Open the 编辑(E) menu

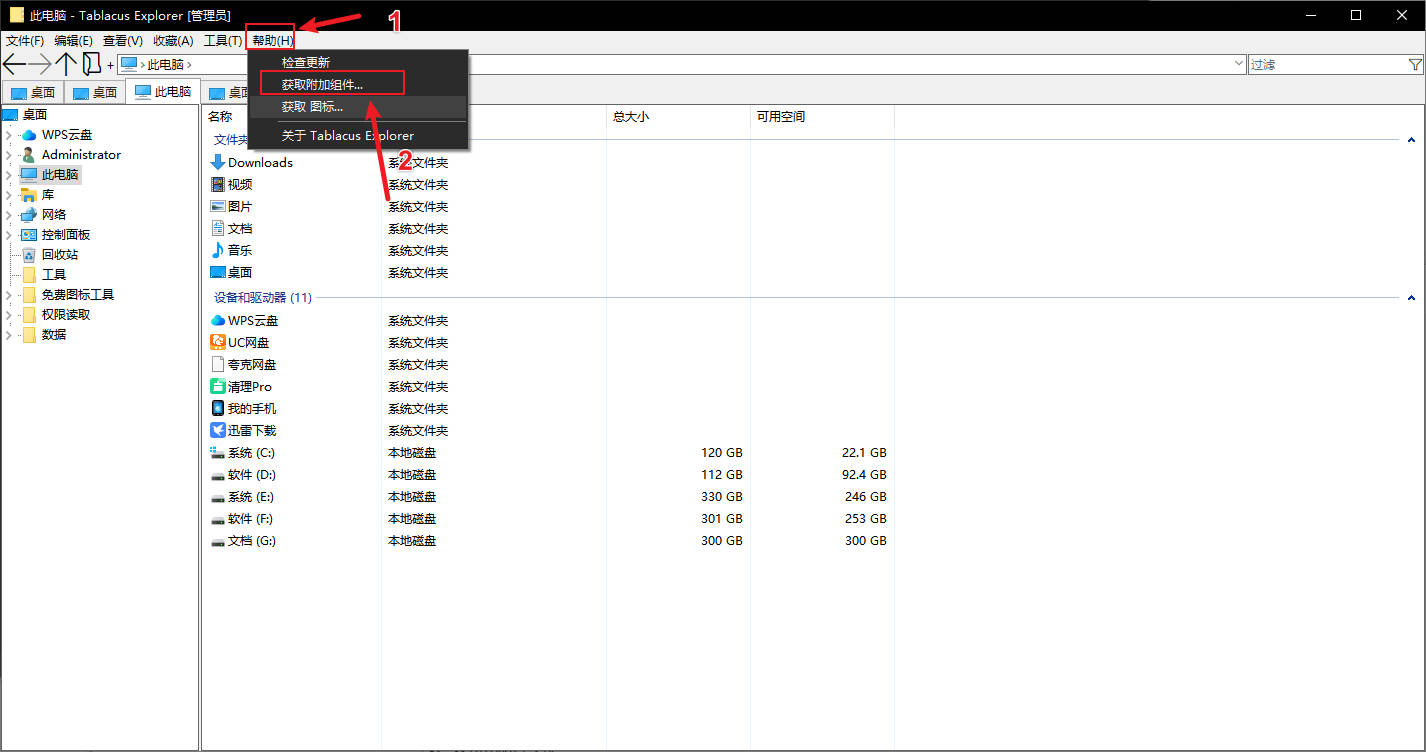[73, 40]
